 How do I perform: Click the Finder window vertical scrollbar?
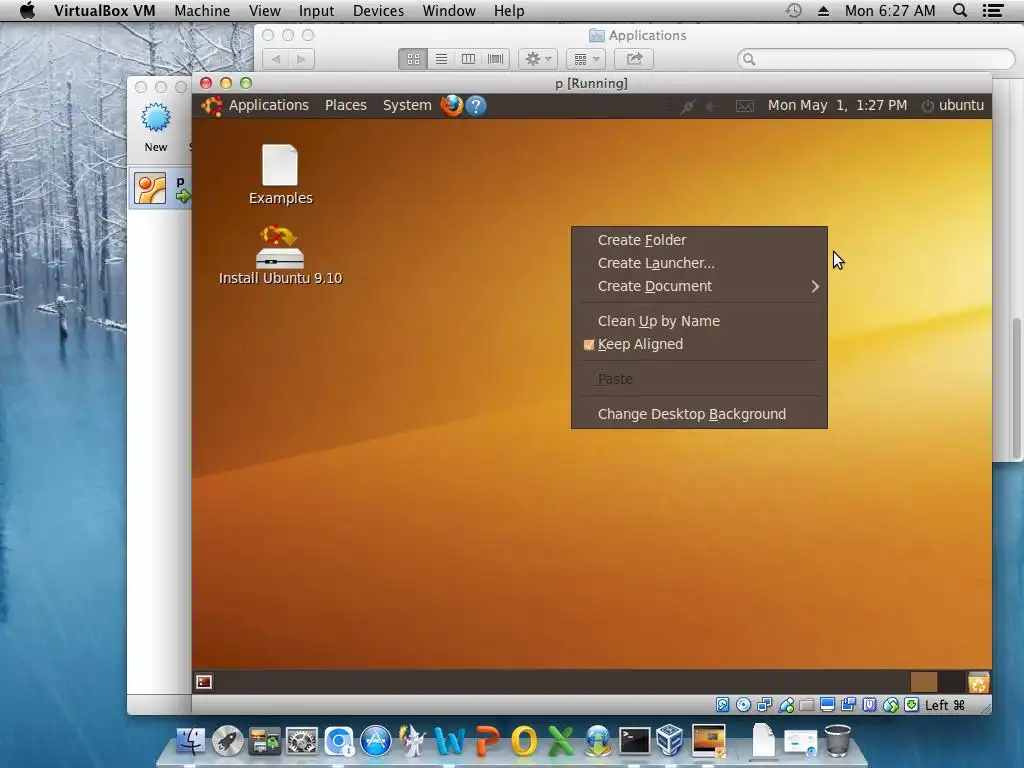[1017, 389]
